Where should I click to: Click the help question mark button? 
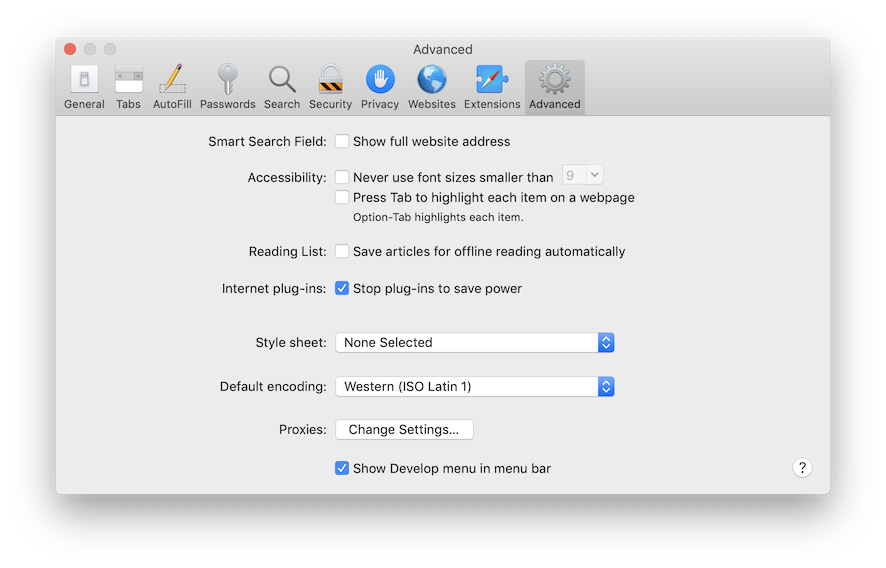[802, 468]
